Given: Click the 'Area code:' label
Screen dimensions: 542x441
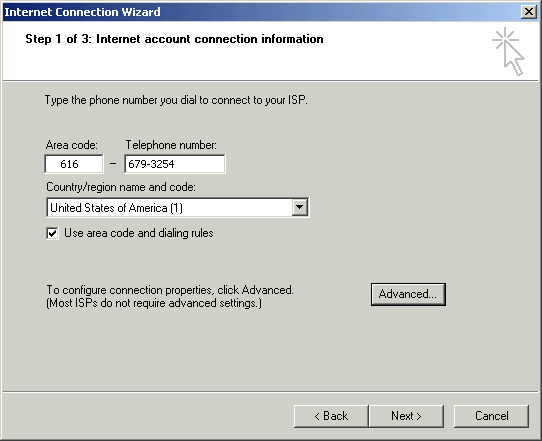Looking at the screenshot, I should coord(72,145).
